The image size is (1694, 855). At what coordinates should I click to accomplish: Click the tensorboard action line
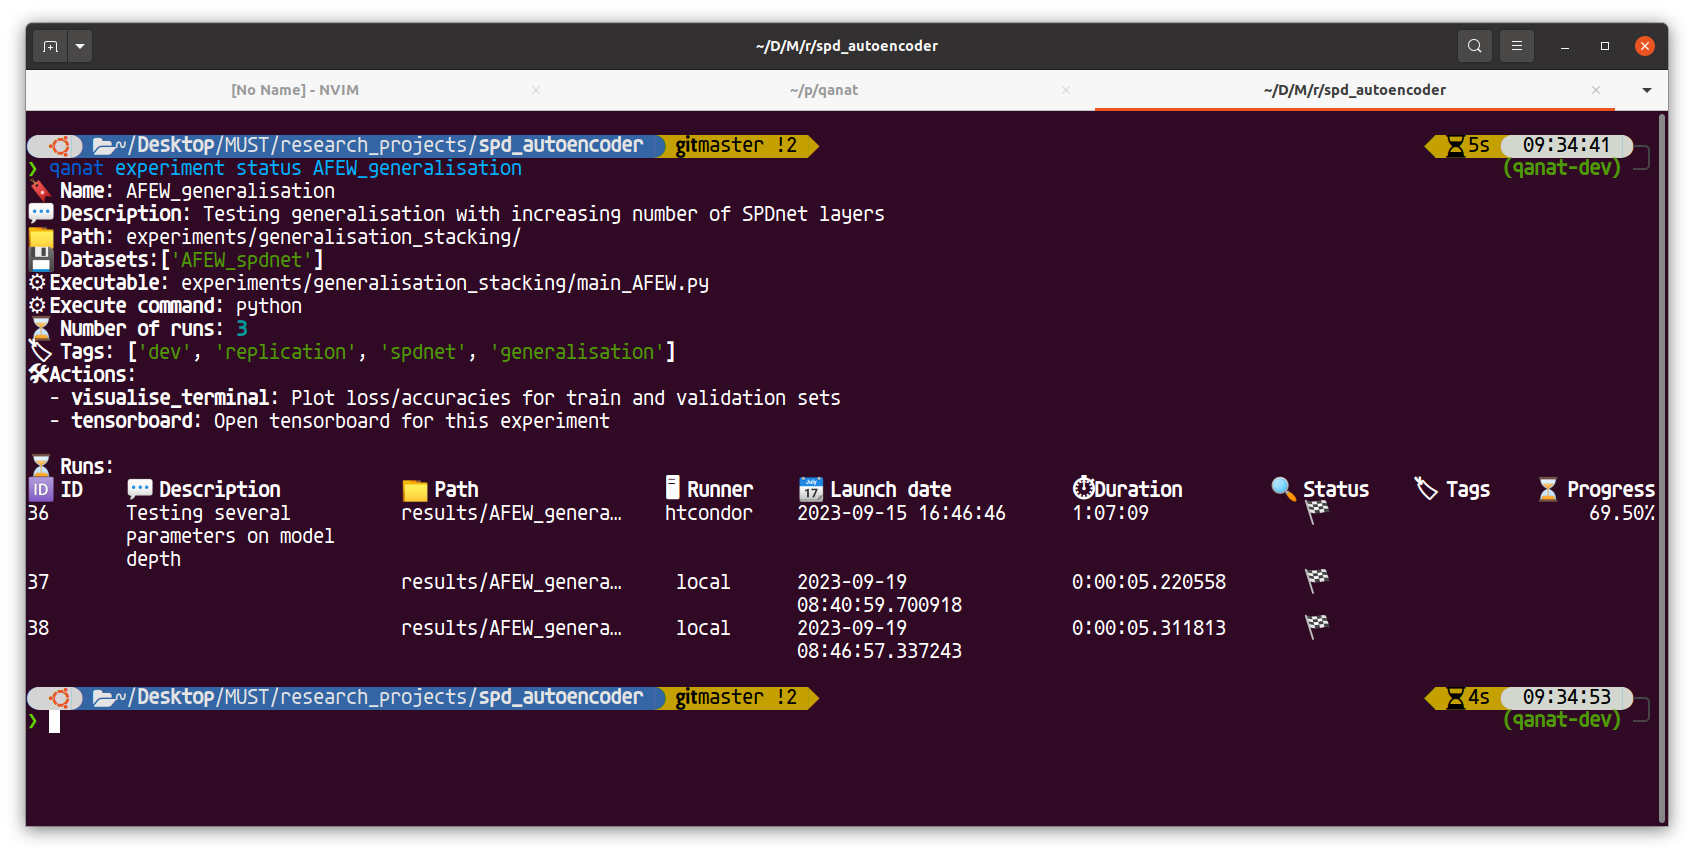coord(330,421)
